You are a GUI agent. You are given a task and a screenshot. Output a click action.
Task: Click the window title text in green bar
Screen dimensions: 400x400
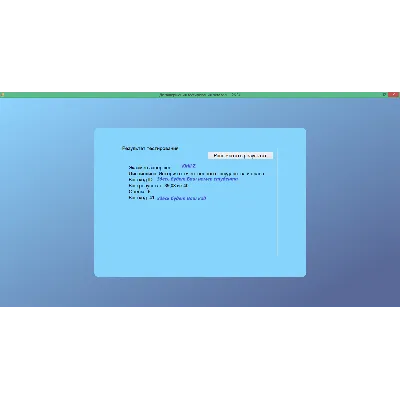coord(199,95)
